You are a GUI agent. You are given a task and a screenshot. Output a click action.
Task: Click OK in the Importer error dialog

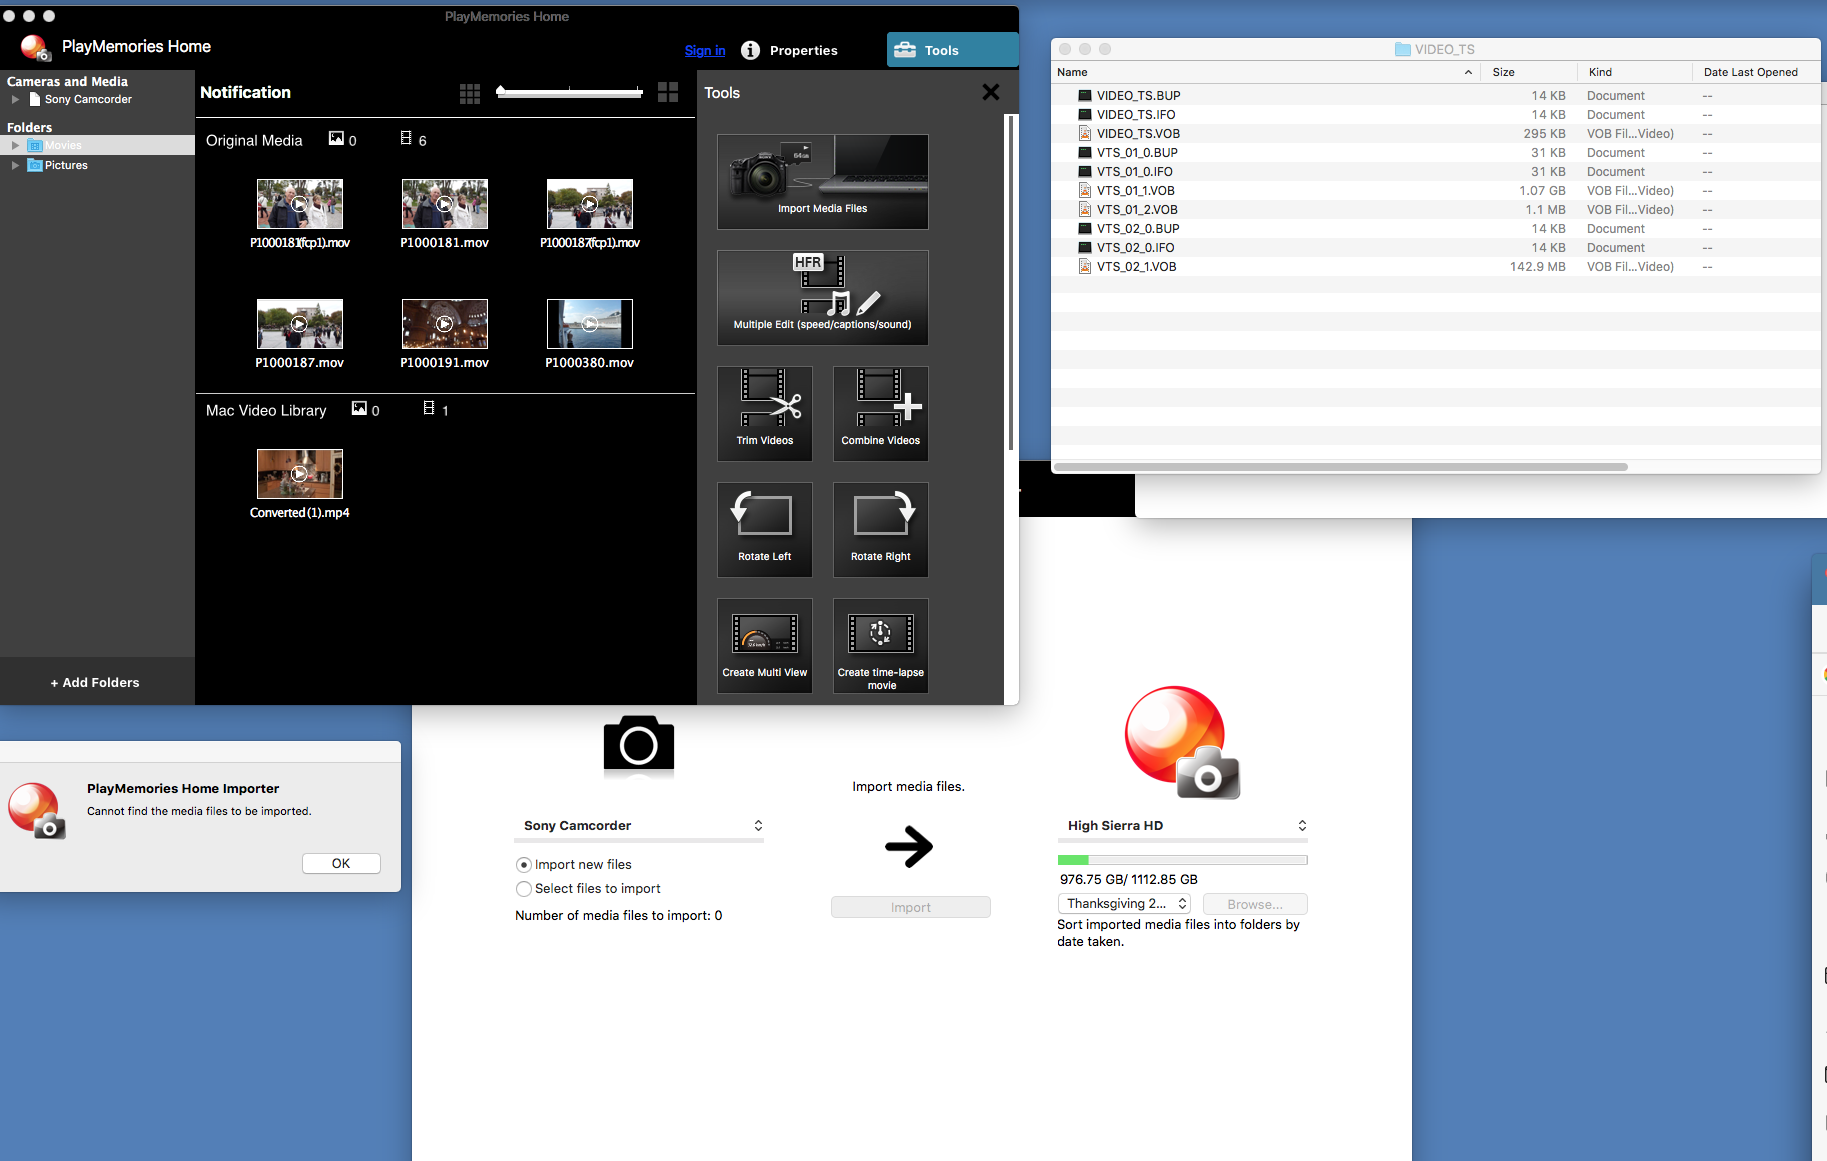pyautogui.click(x=341, y=863)
